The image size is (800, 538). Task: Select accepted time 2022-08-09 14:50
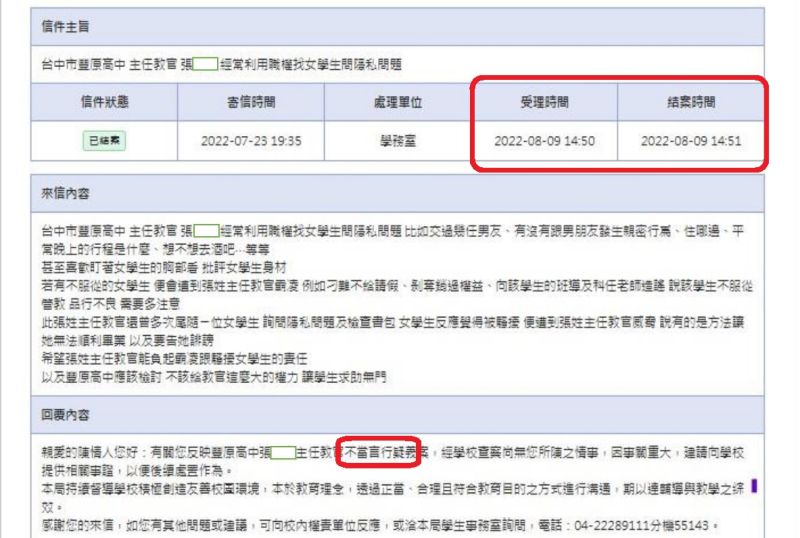tap(544, 141)
